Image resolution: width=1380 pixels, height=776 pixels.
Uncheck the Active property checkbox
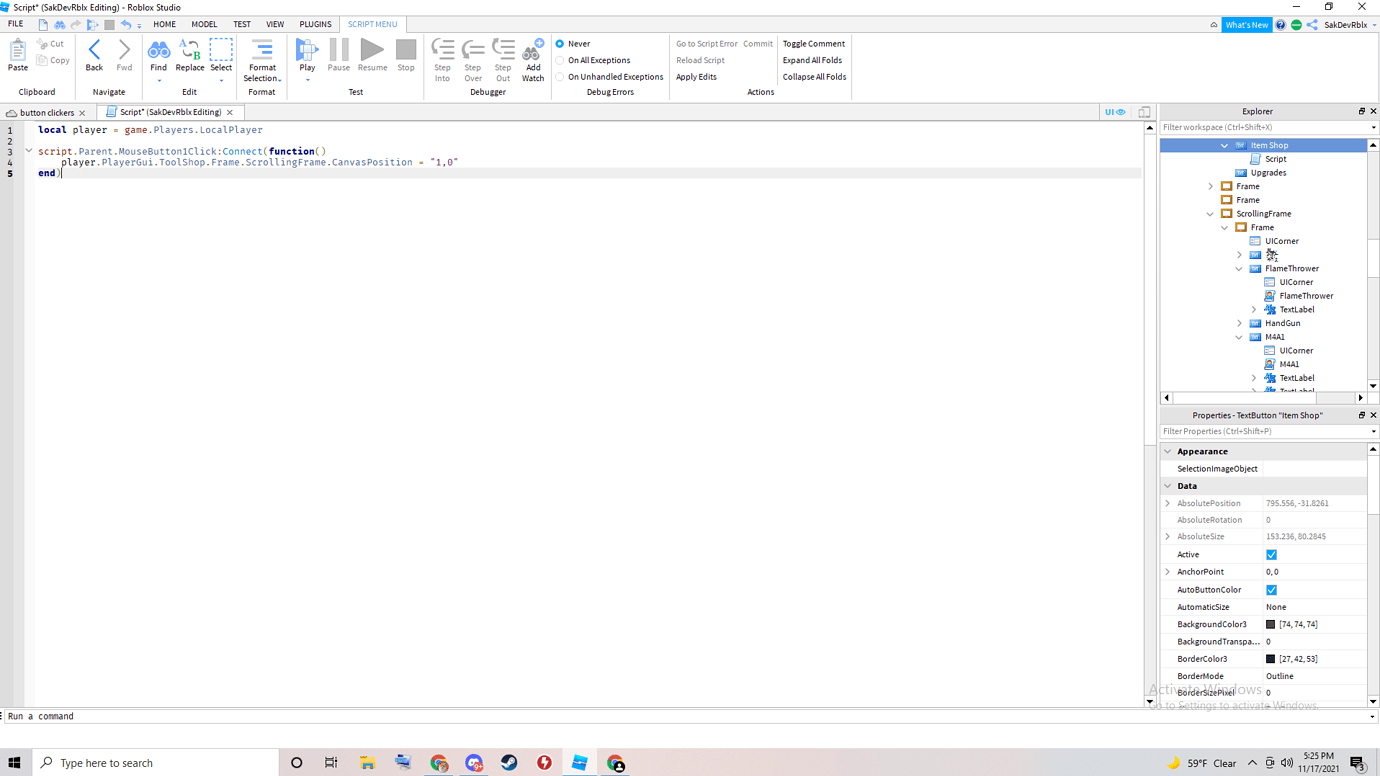(x=1272, y=554)
